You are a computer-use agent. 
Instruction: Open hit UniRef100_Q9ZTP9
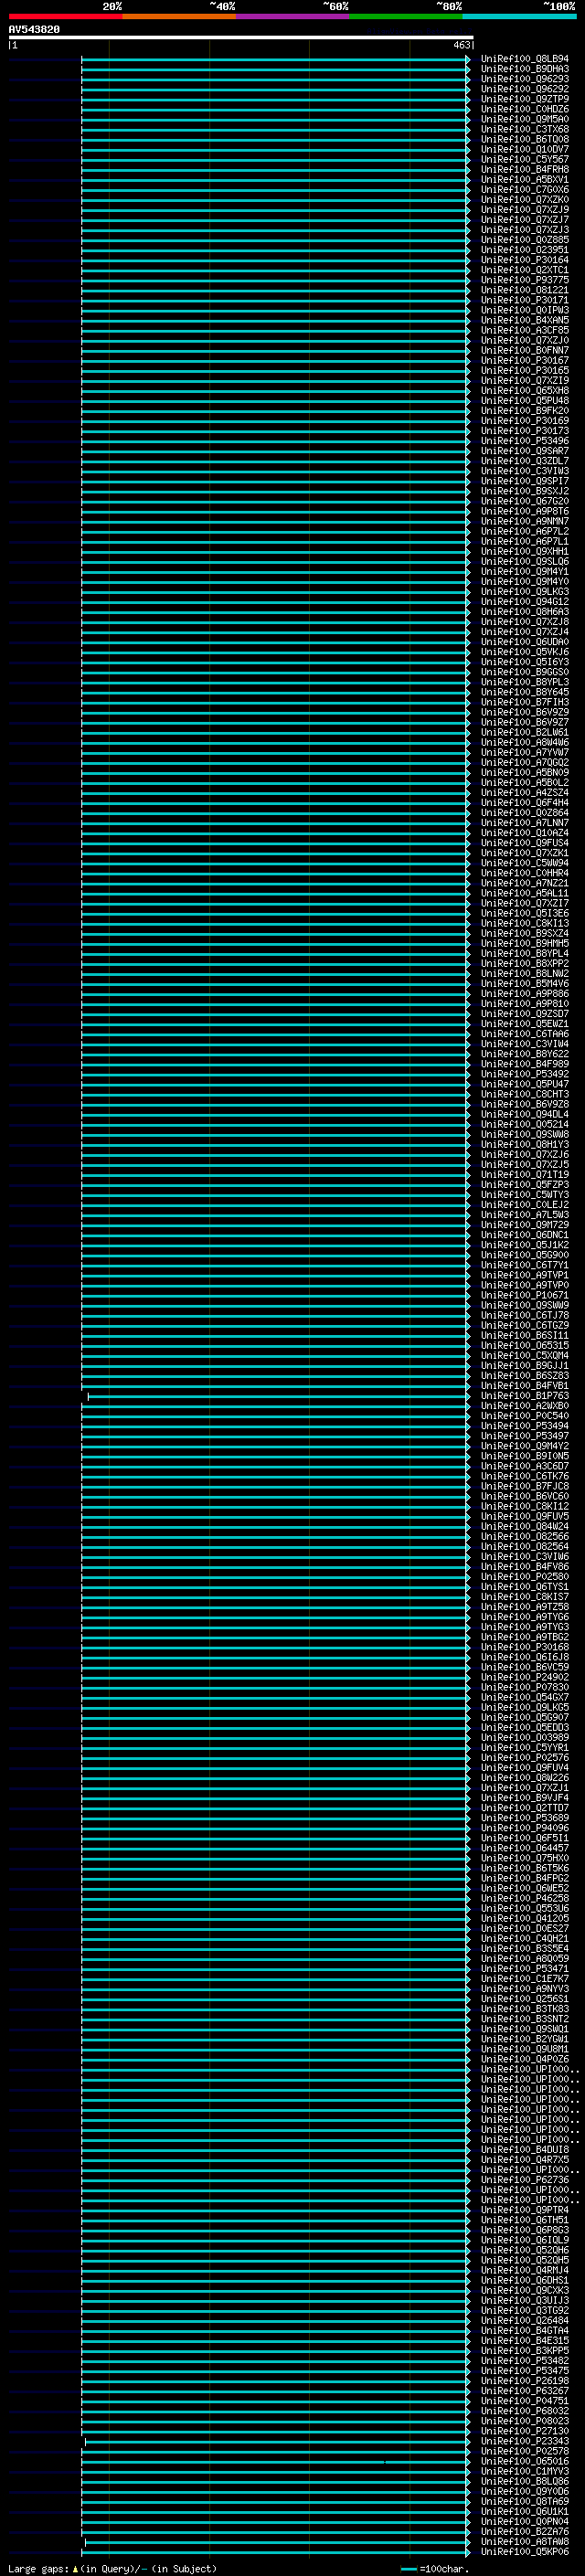tap(524, 99)
